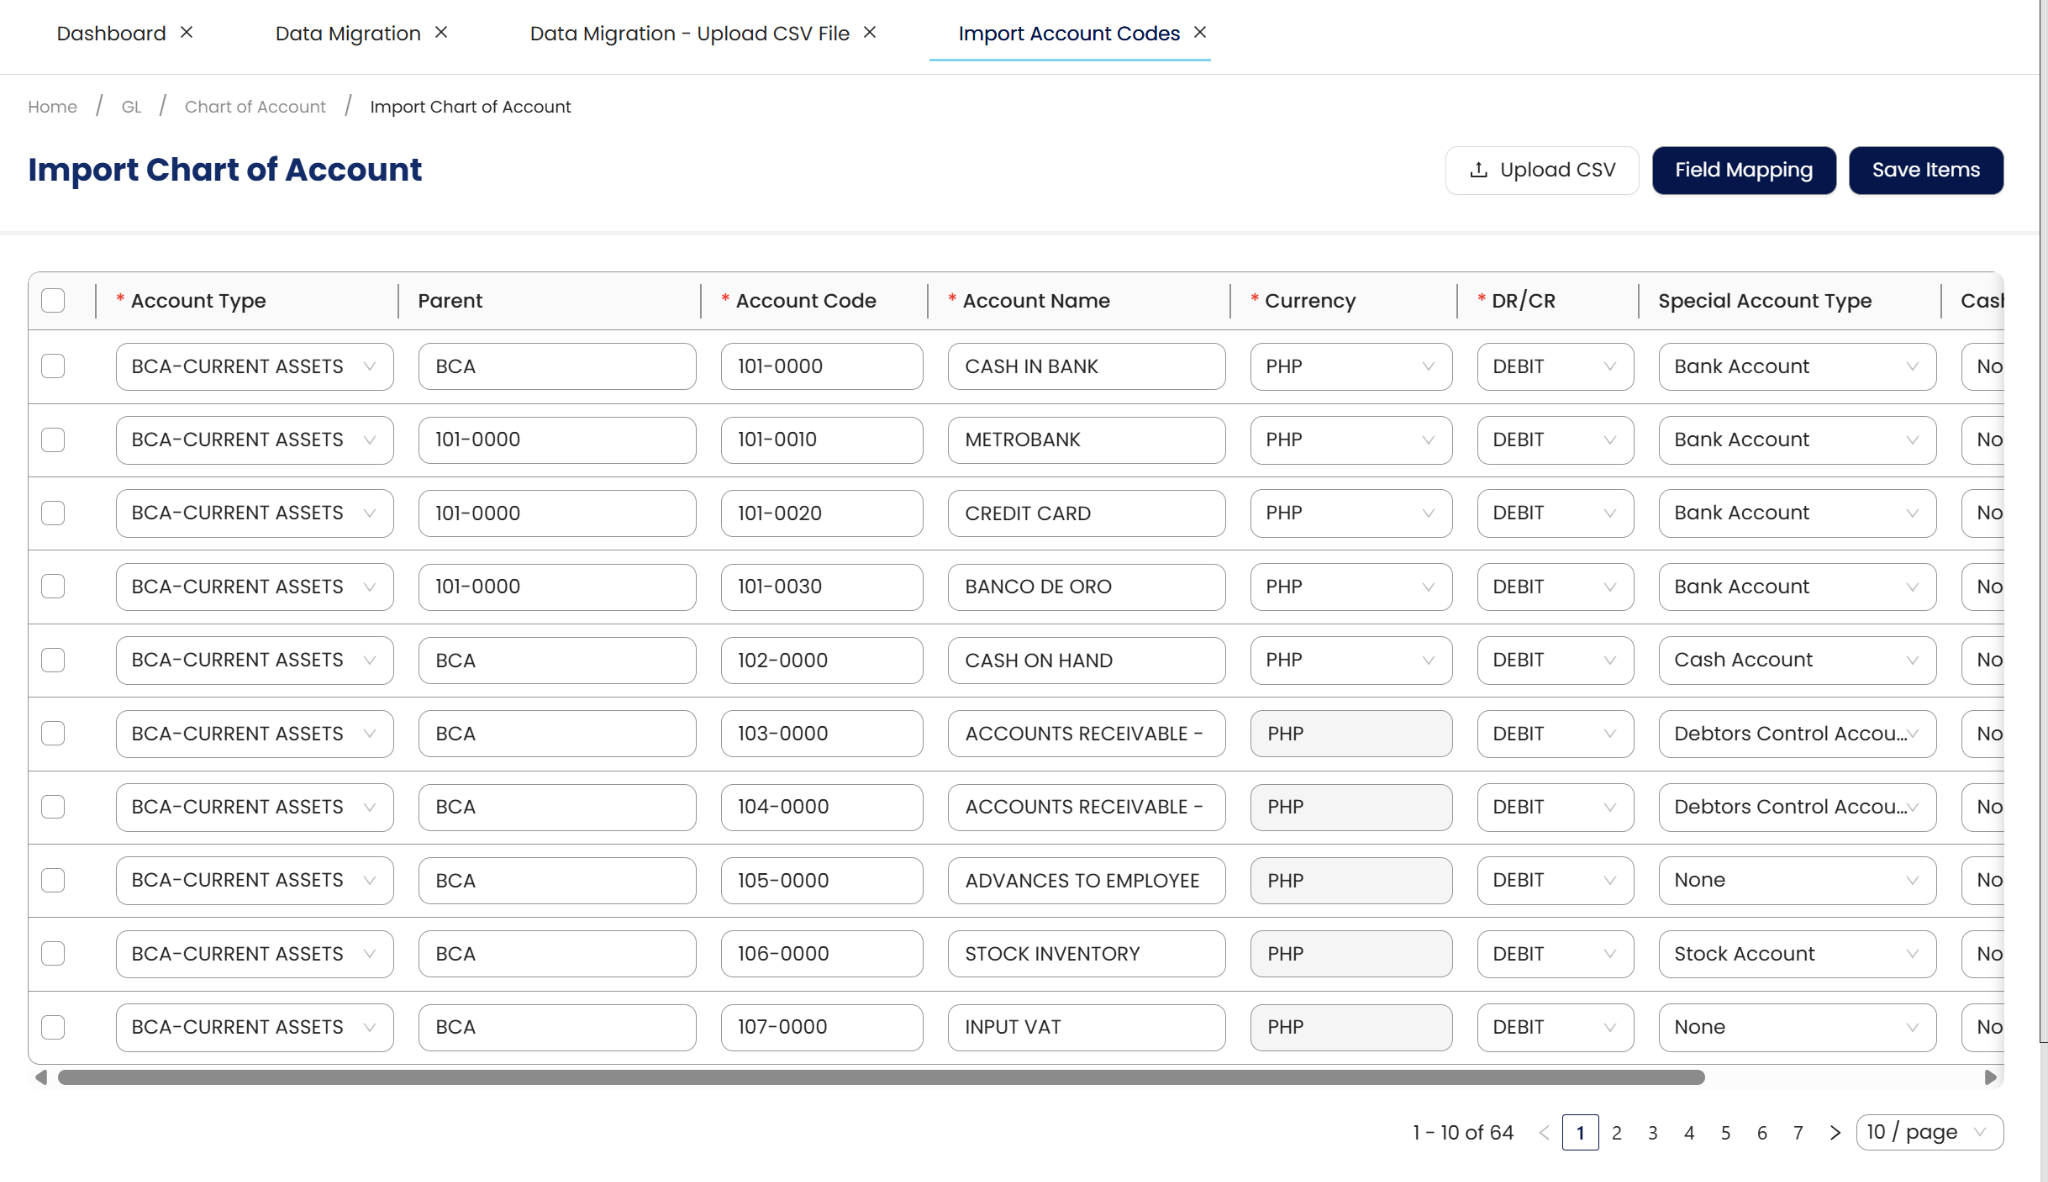The height and width of the screenshot is (1182, 2048).
Task: Close the Import Account Codes tab X
Action: (1200, 33)
